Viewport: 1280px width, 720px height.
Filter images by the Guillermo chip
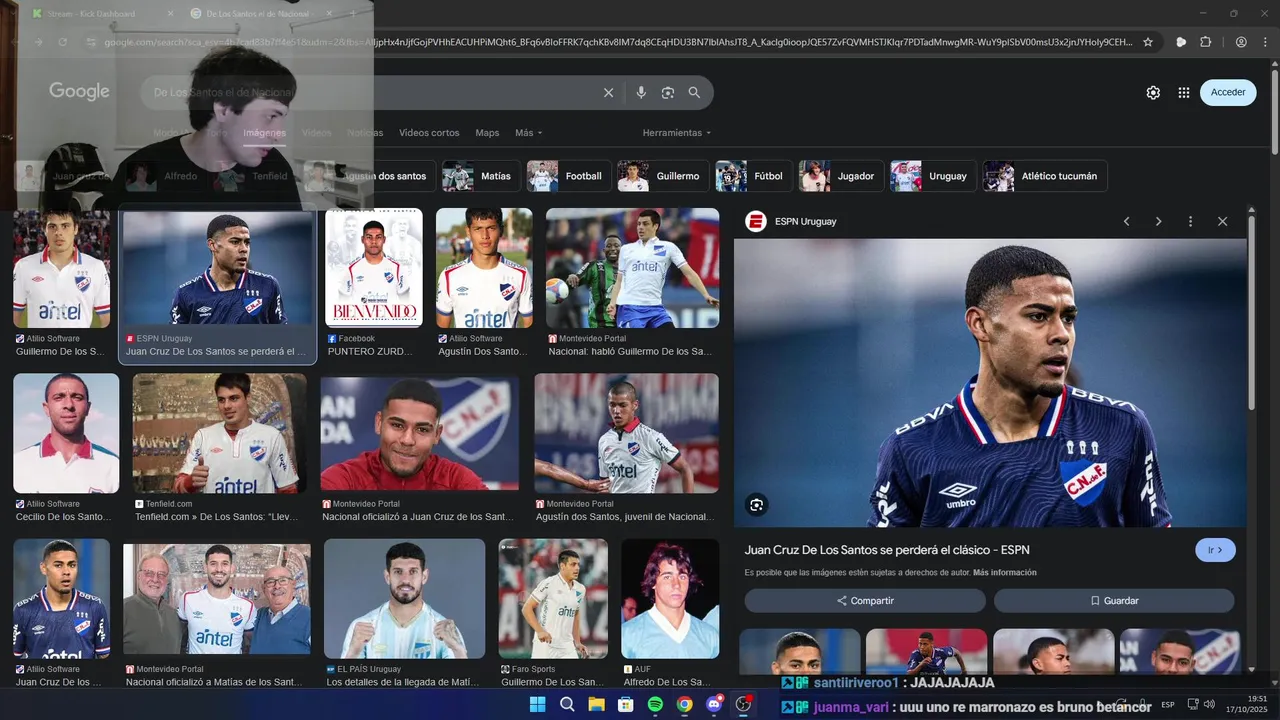pos(663,176)
